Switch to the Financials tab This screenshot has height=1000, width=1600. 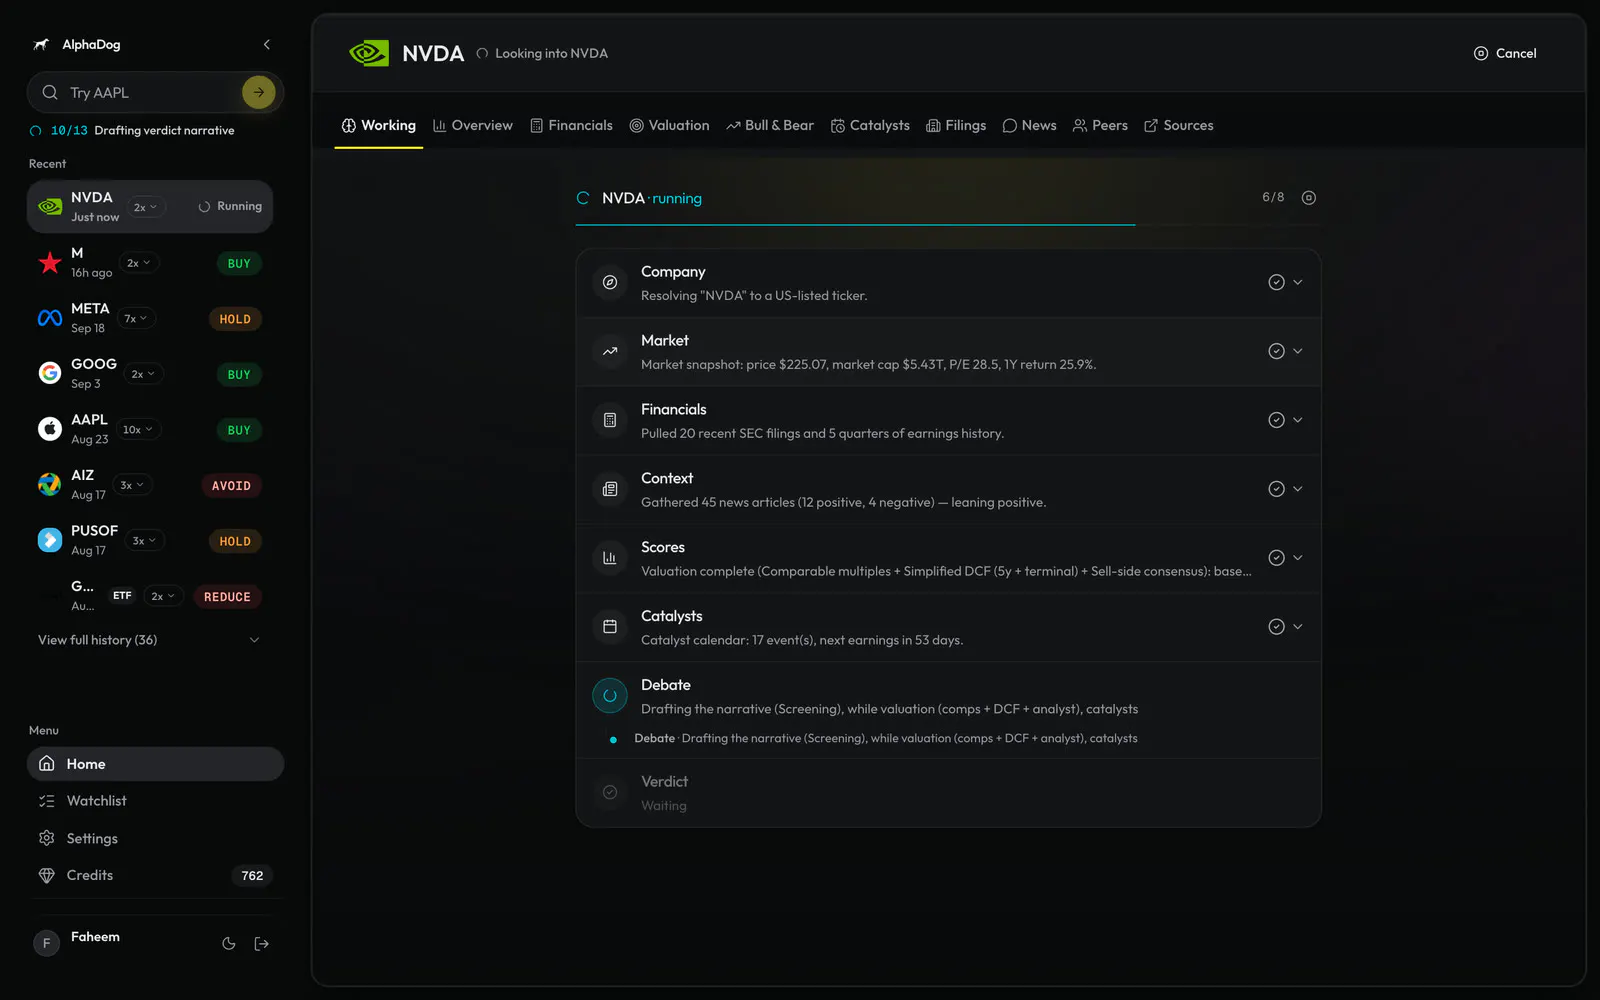tap(571, 126)
